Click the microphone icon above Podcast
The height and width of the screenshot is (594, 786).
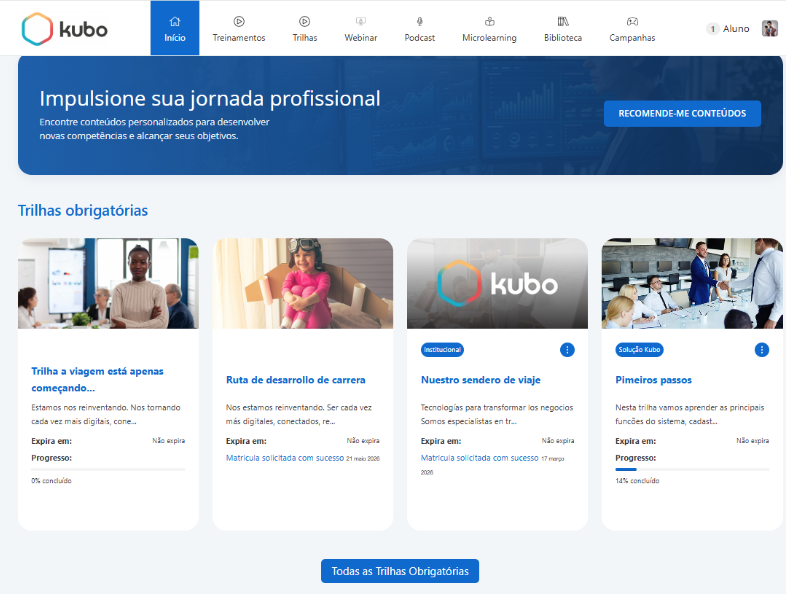pyautogui.click(x=420, y=22)
